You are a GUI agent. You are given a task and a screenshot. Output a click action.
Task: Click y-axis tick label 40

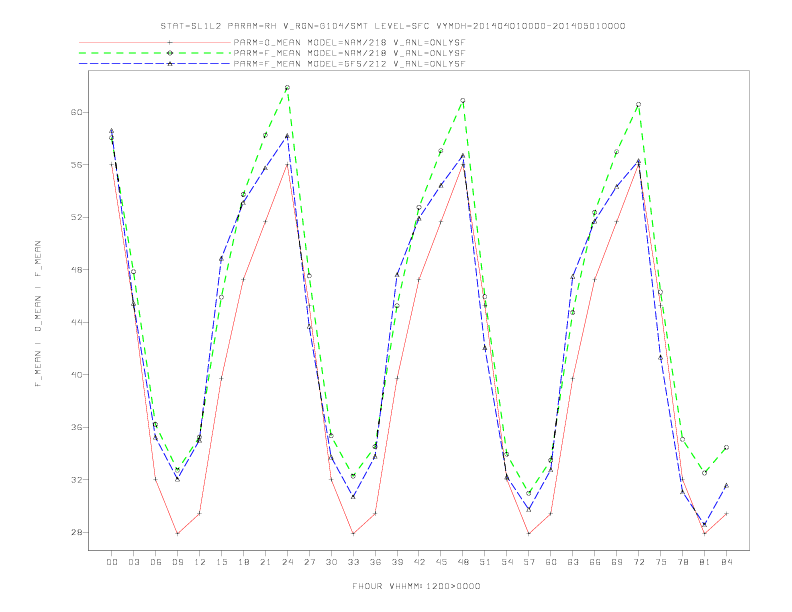click(x=76, y=375)
